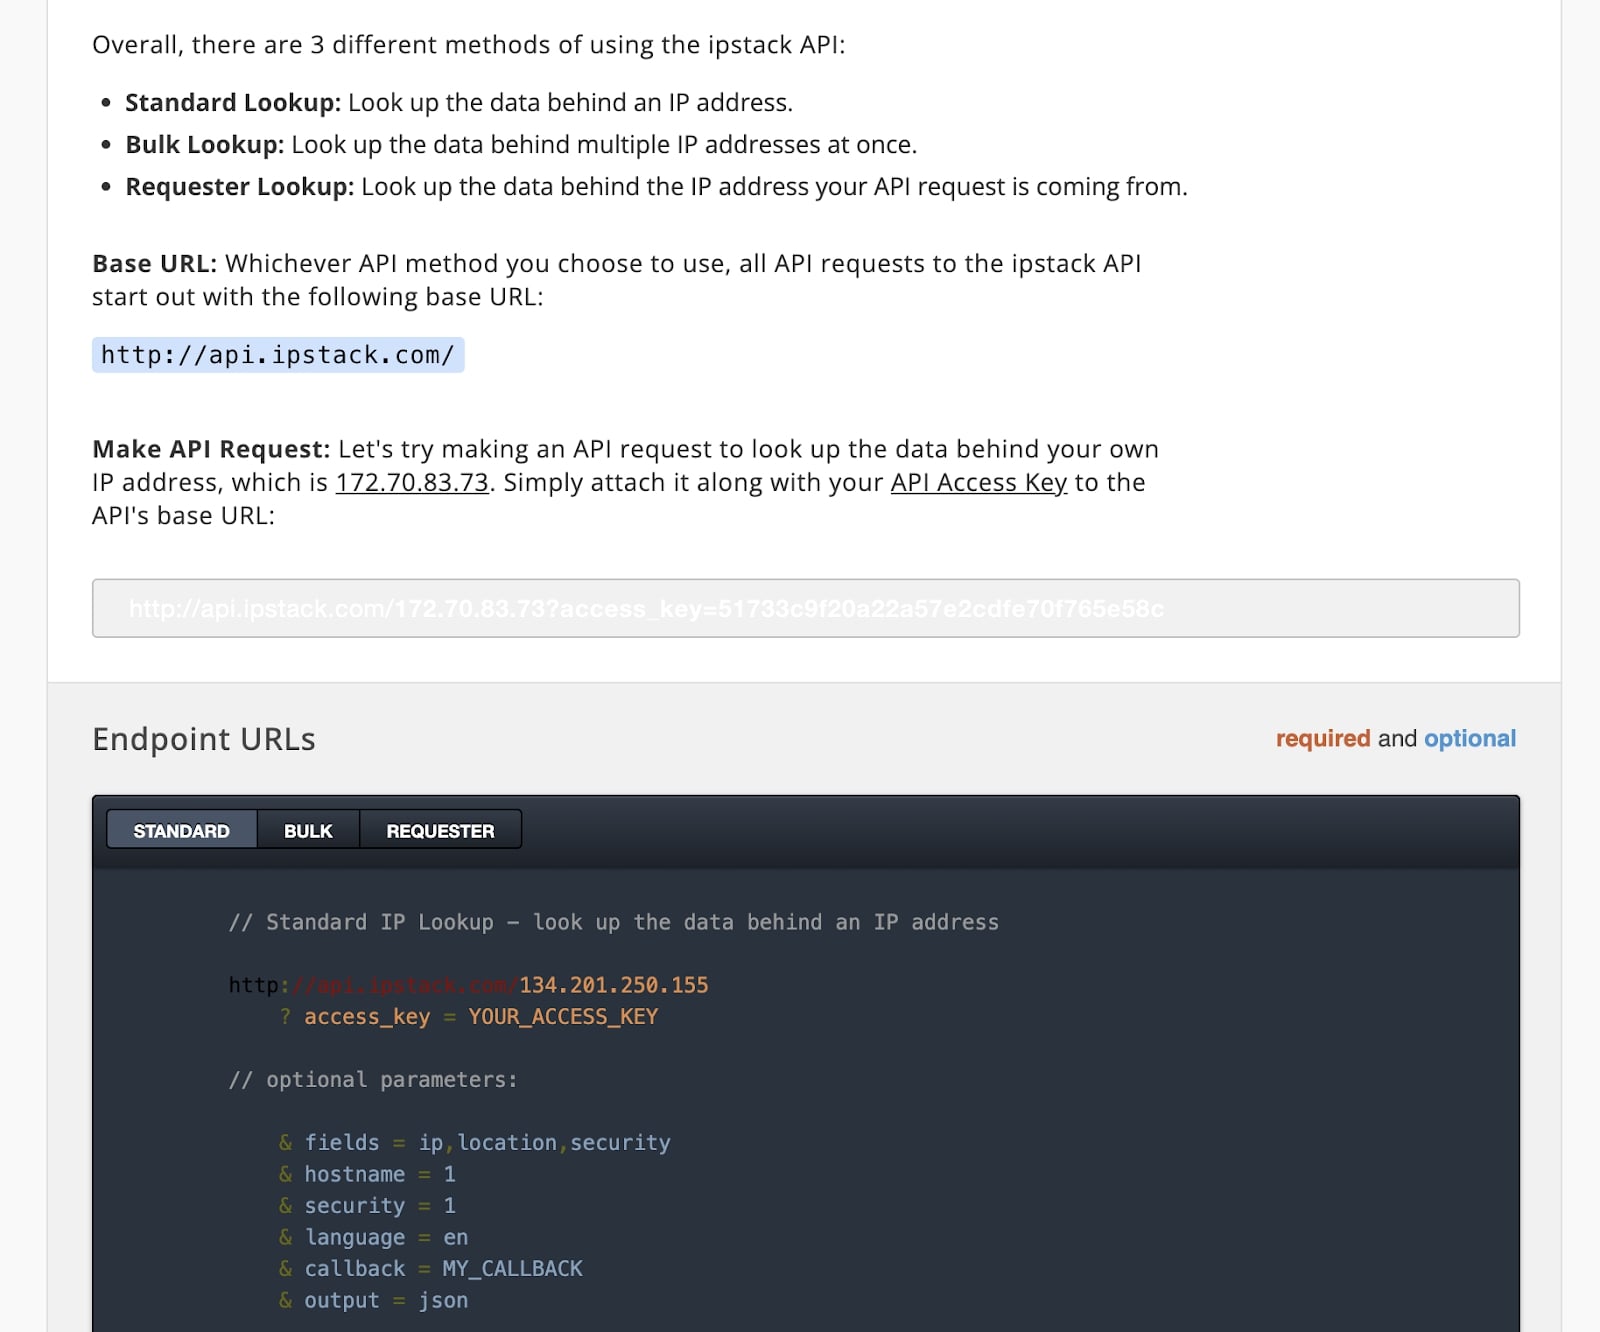Screen dimensions: 1600x1332
Task: Switch to the STANDARD endpoint tab
Action: 181,830
